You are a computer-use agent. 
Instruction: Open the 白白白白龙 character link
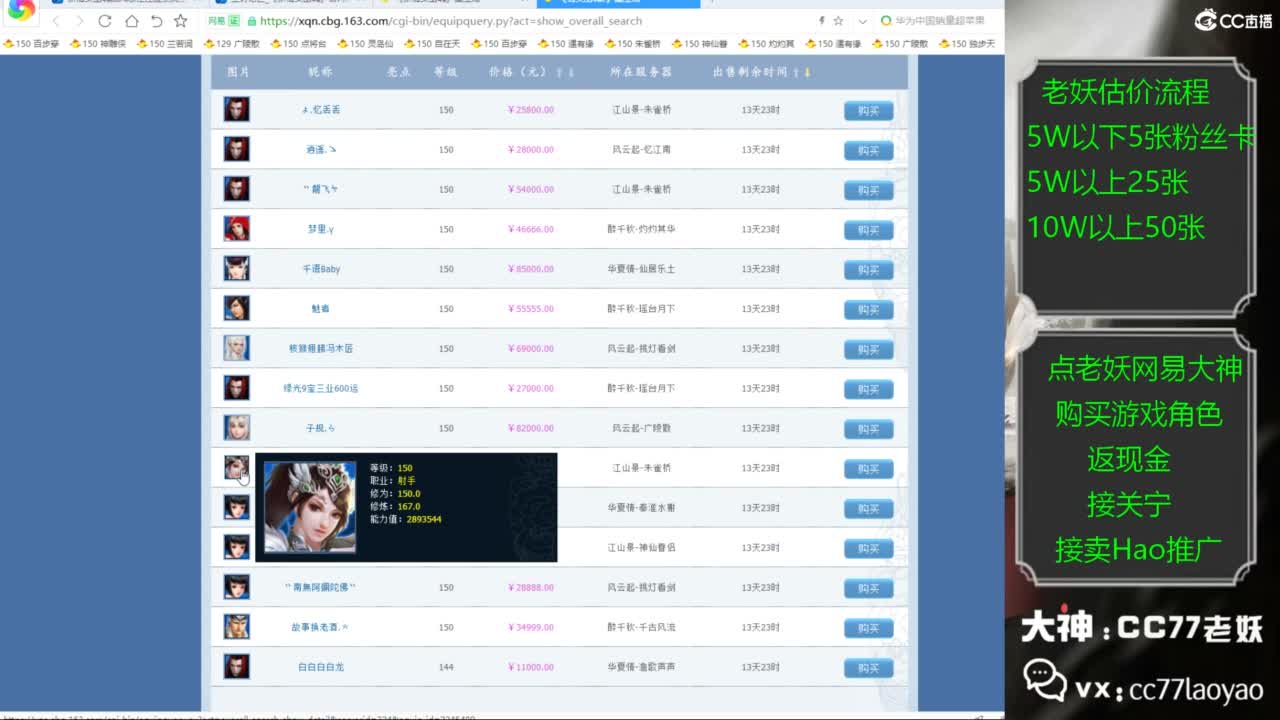point(321,667)
